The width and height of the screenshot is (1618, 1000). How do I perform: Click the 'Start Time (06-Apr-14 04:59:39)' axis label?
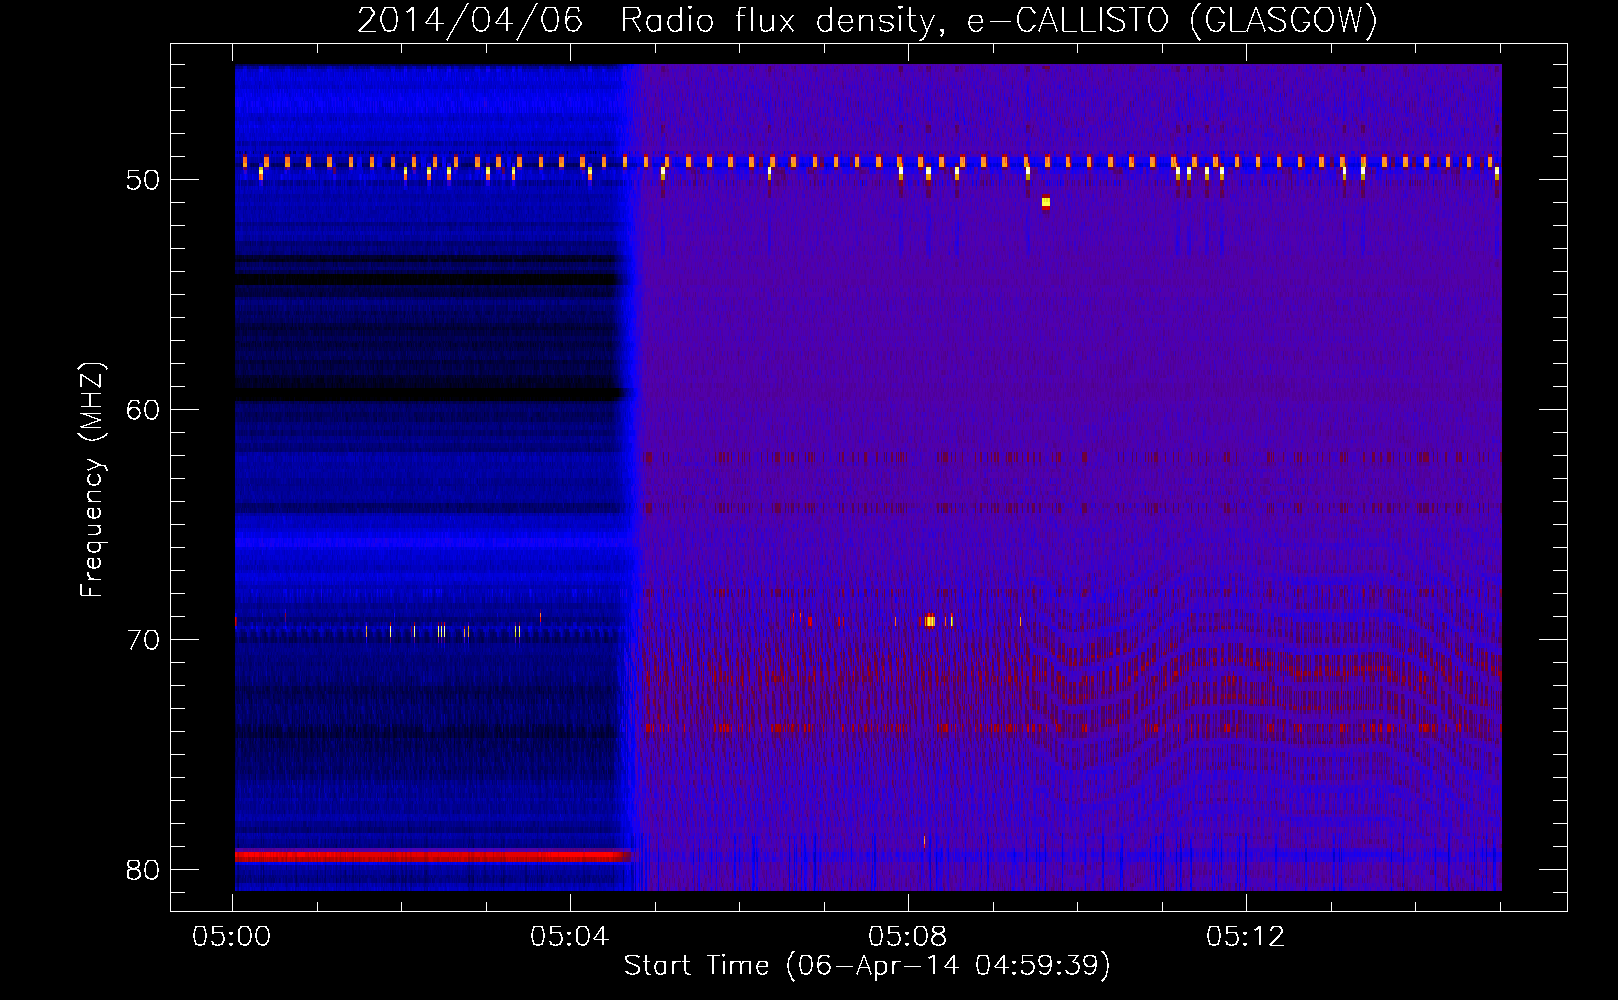click(x=867, y=966)
